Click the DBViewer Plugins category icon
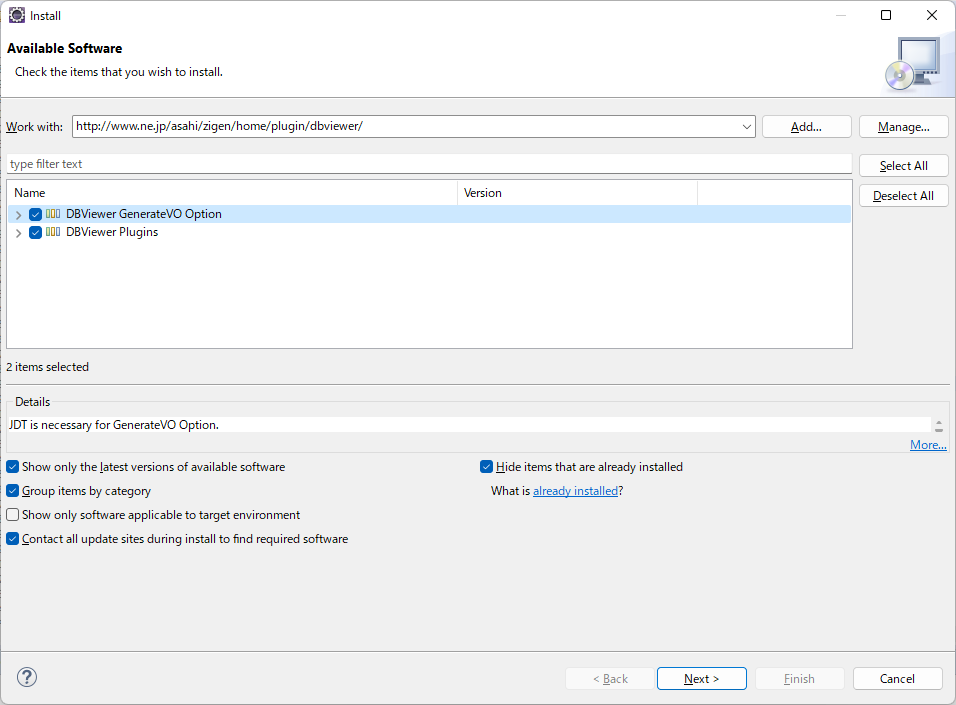 tap(53, 232)
